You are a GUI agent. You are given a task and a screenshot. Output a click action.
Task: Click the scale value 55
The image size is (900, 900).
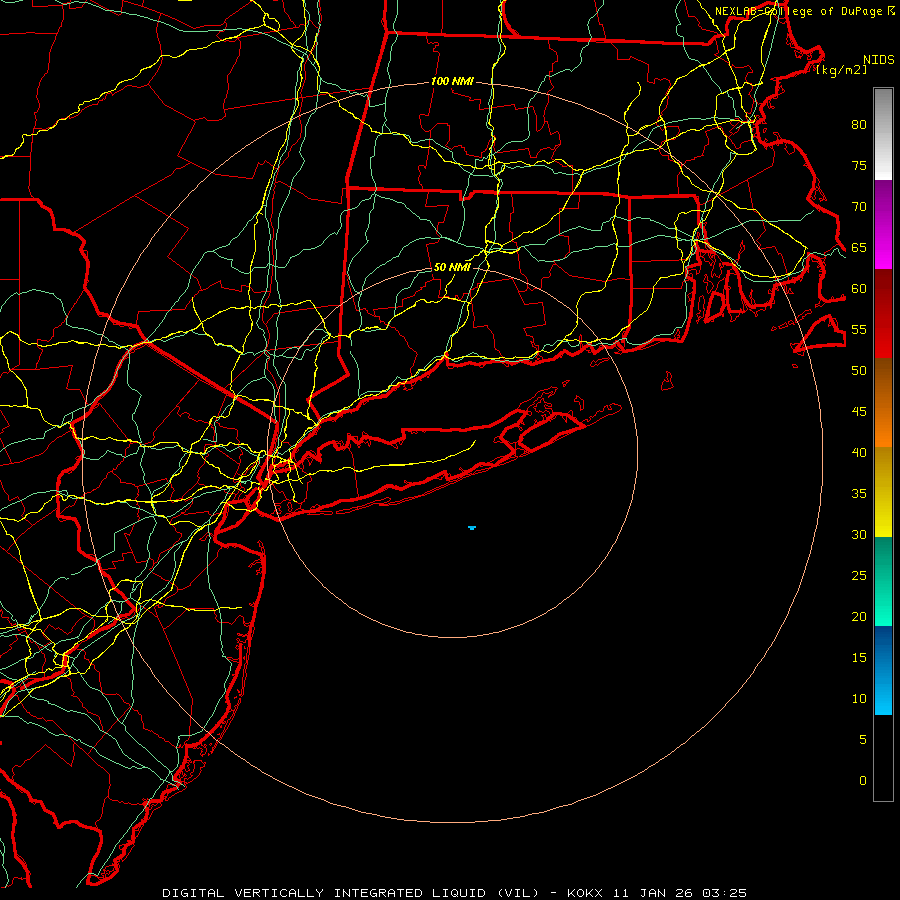859,329
